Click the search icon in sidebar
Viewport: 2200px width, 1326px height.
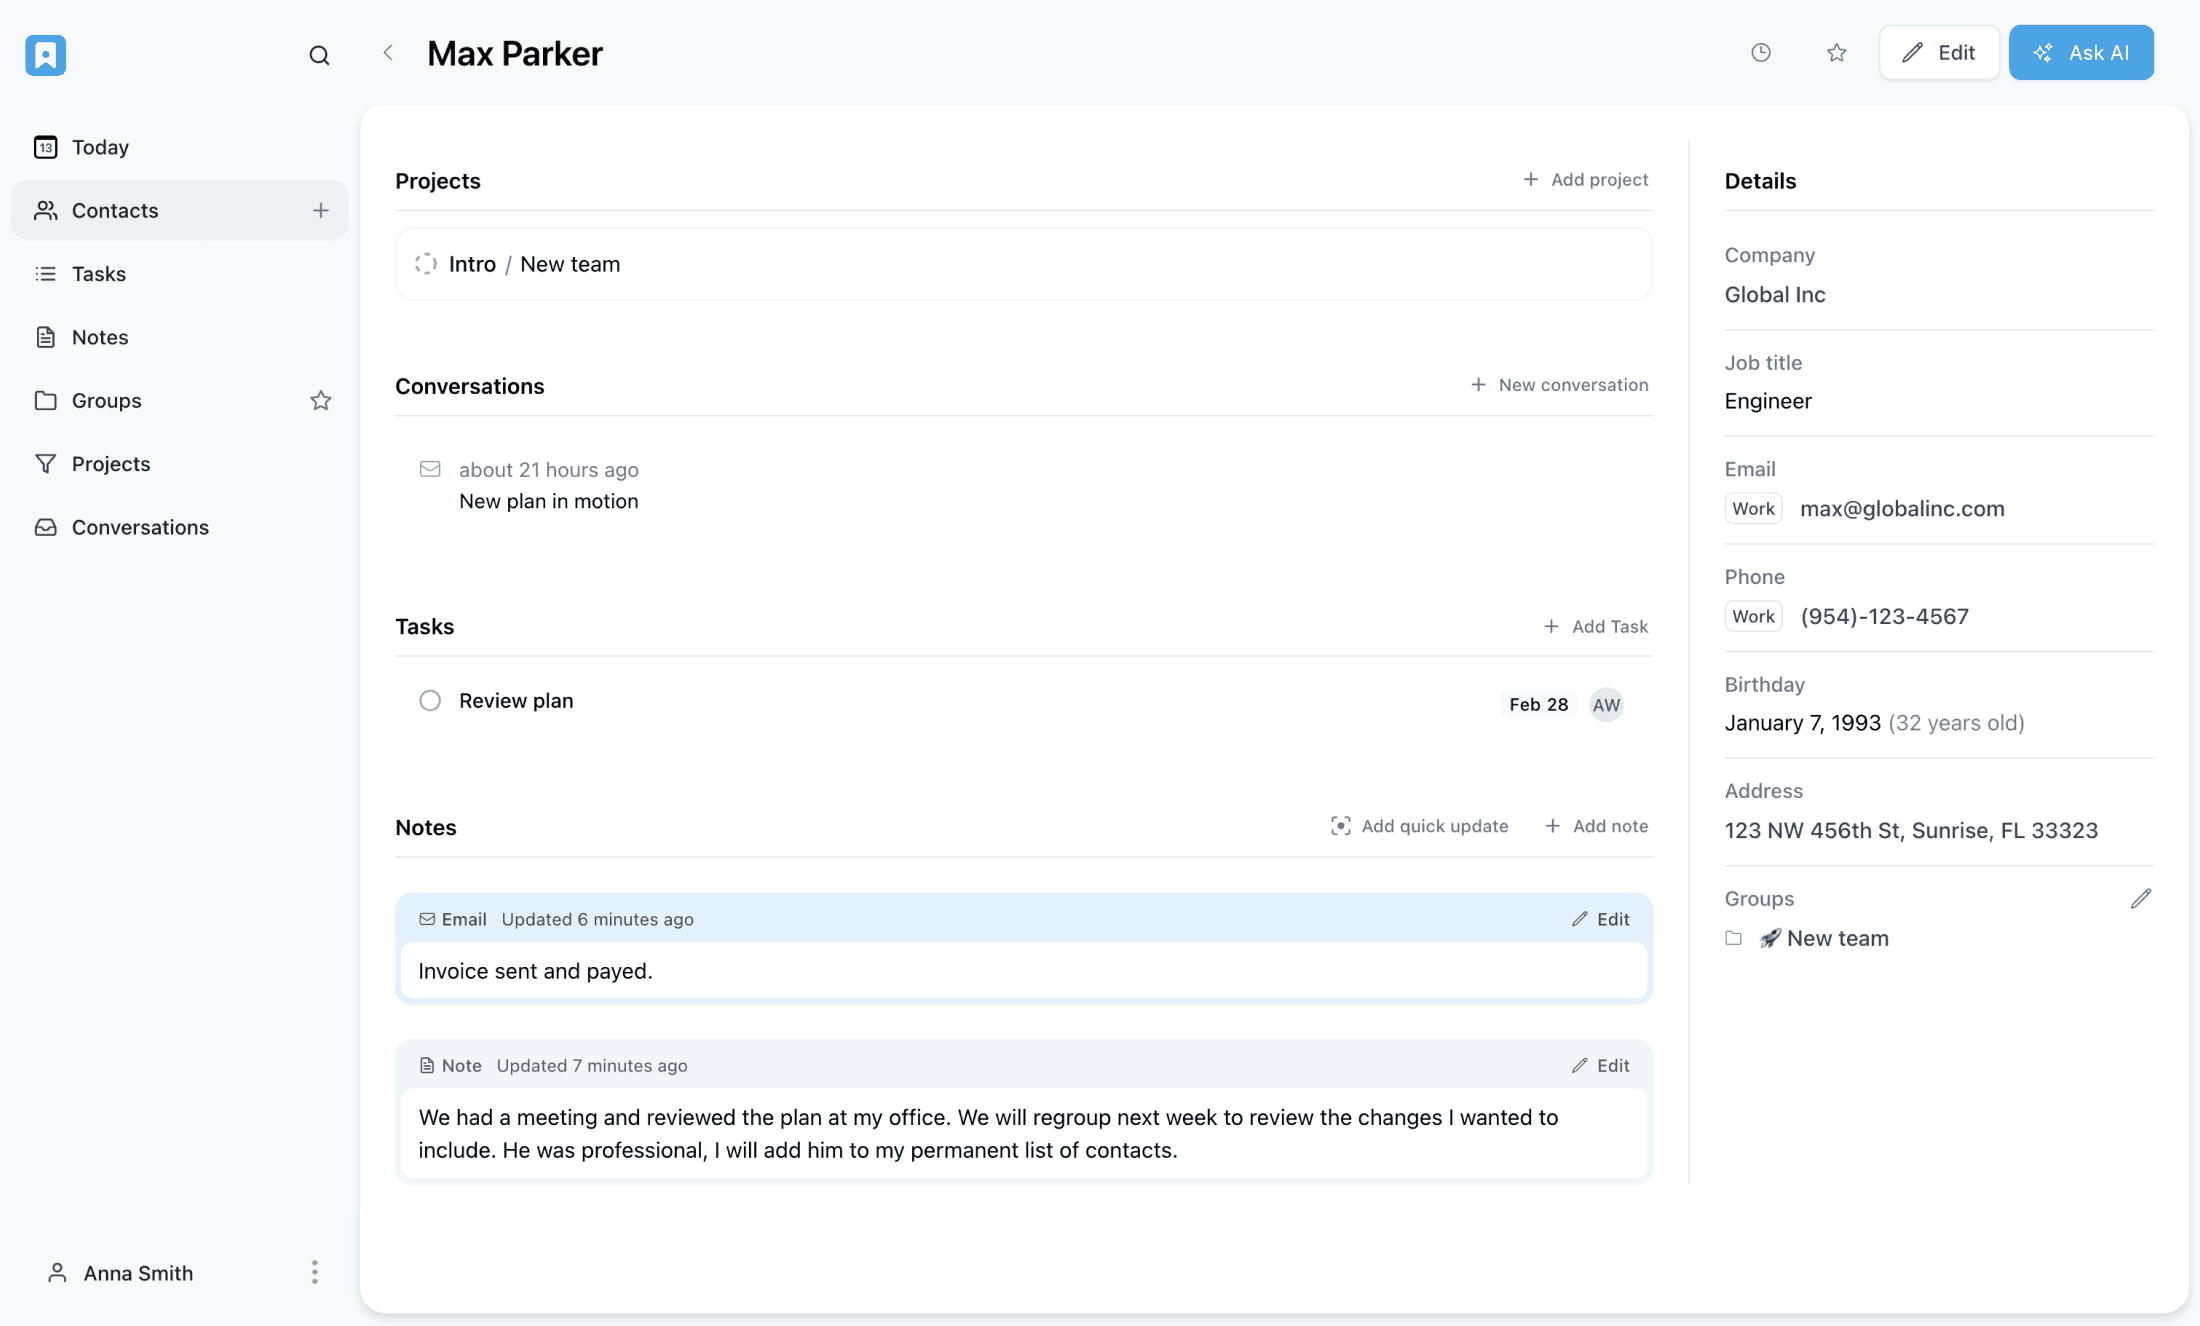tap(319, 52)
